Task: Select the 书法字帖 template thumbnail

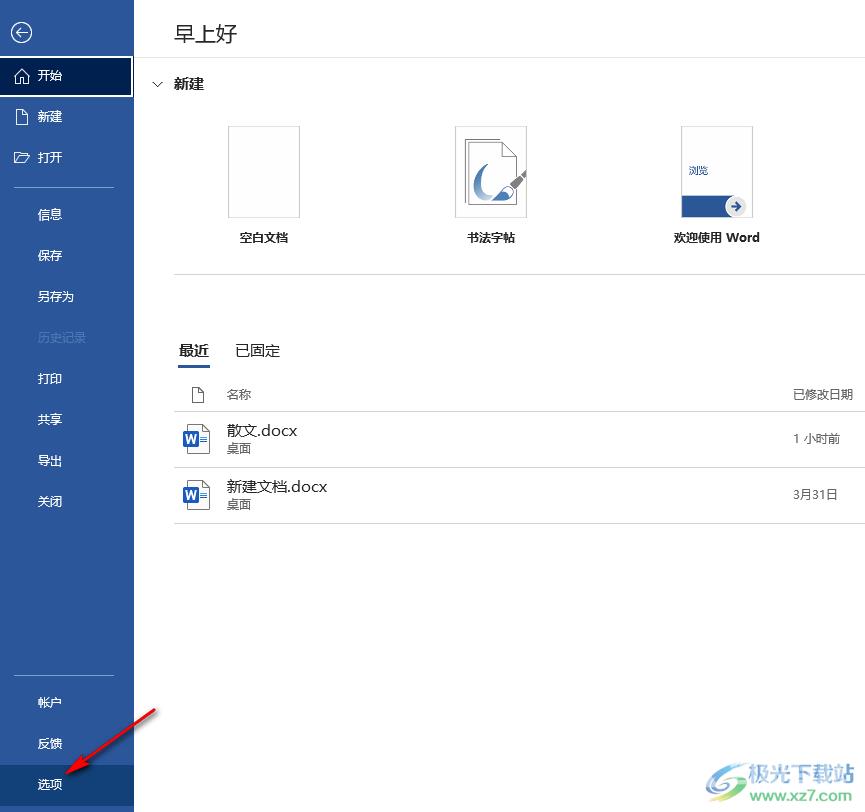Action: coord(491,172)
